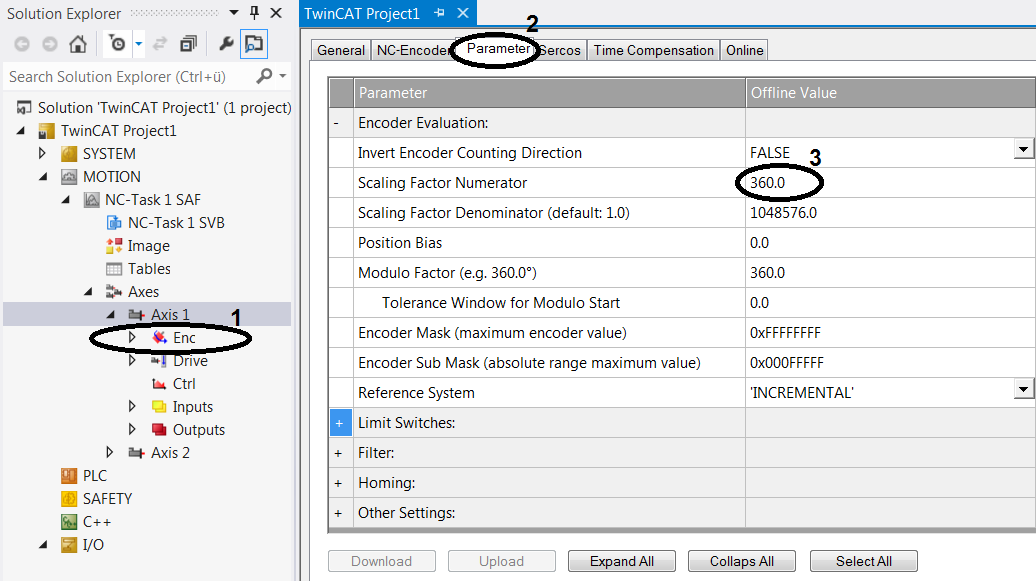The width and height of the screenshot is (1036, 581).
Task: Switch to the Time Compensation tab
Action: pyautogui.click(x=653, y=50)
